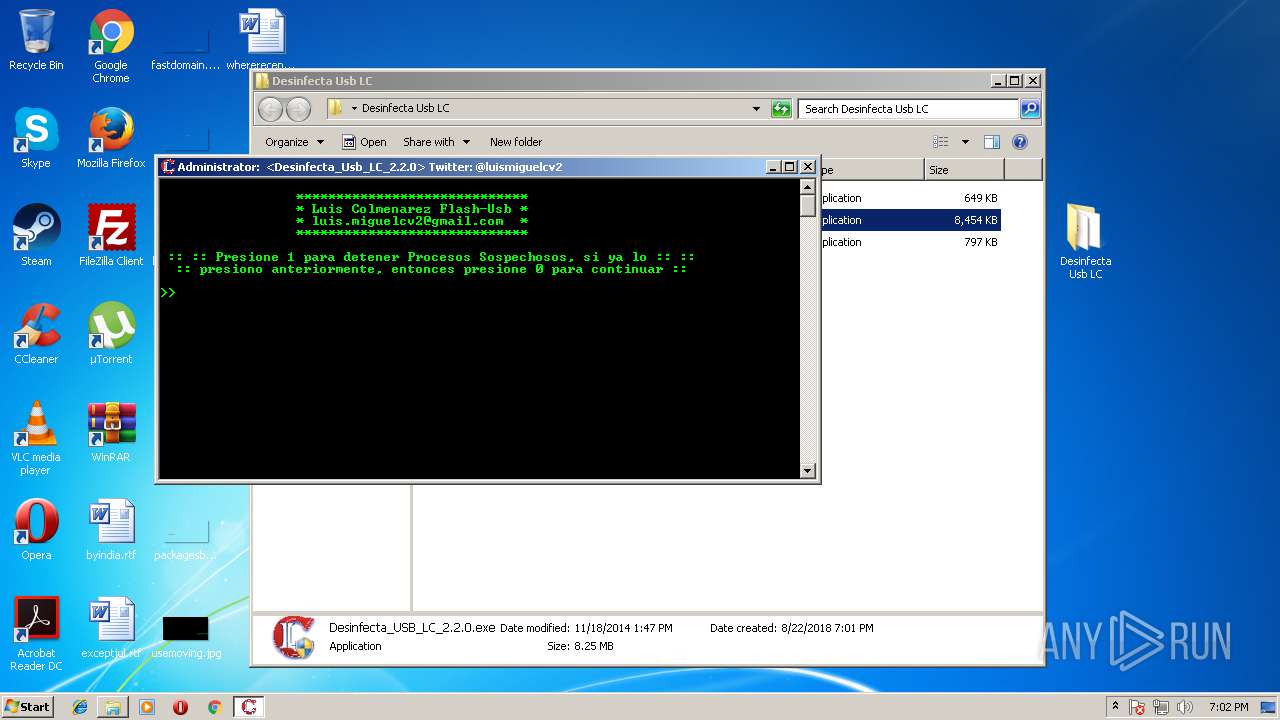Click the console scrollbar down arrow
1280x720 pixels.
click(x=808, y=470)
